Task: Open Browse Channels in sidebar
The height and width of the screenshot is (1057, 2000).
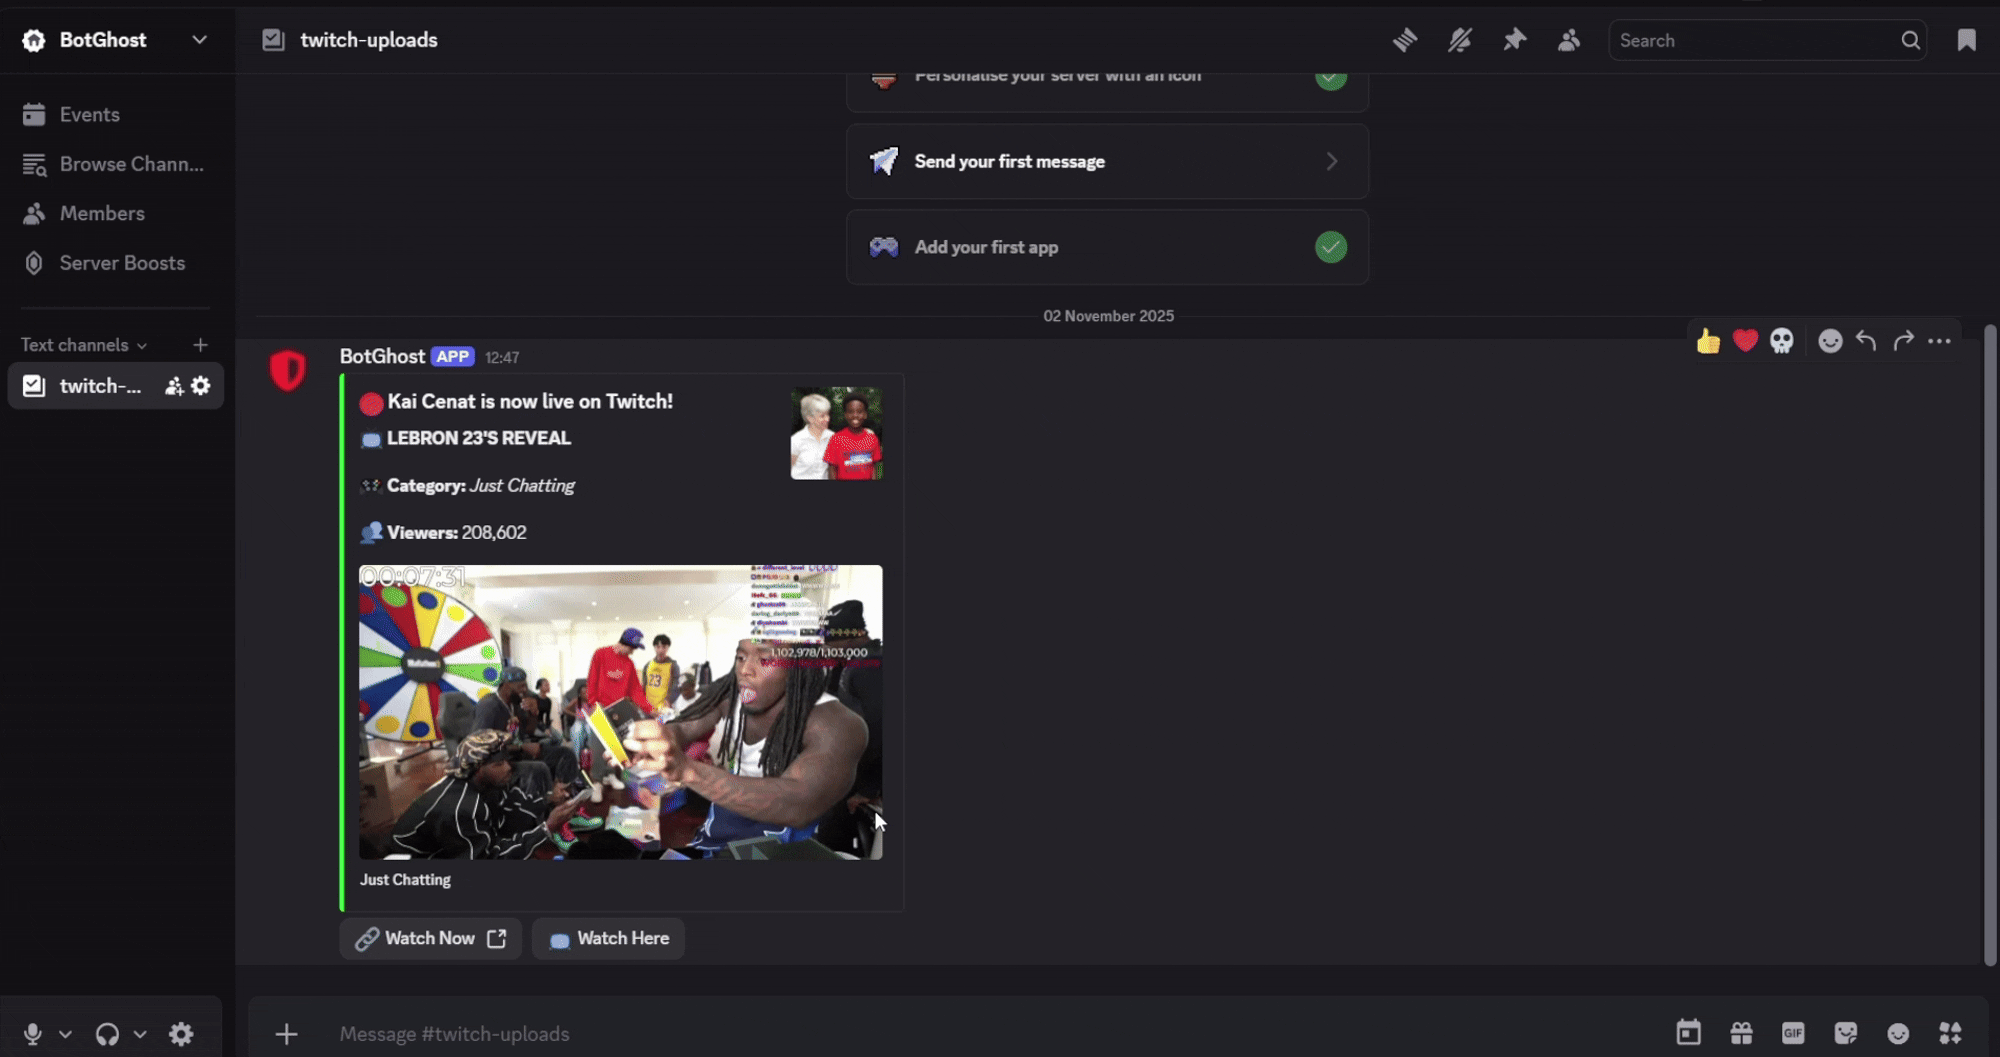Action: pos(115,164)
